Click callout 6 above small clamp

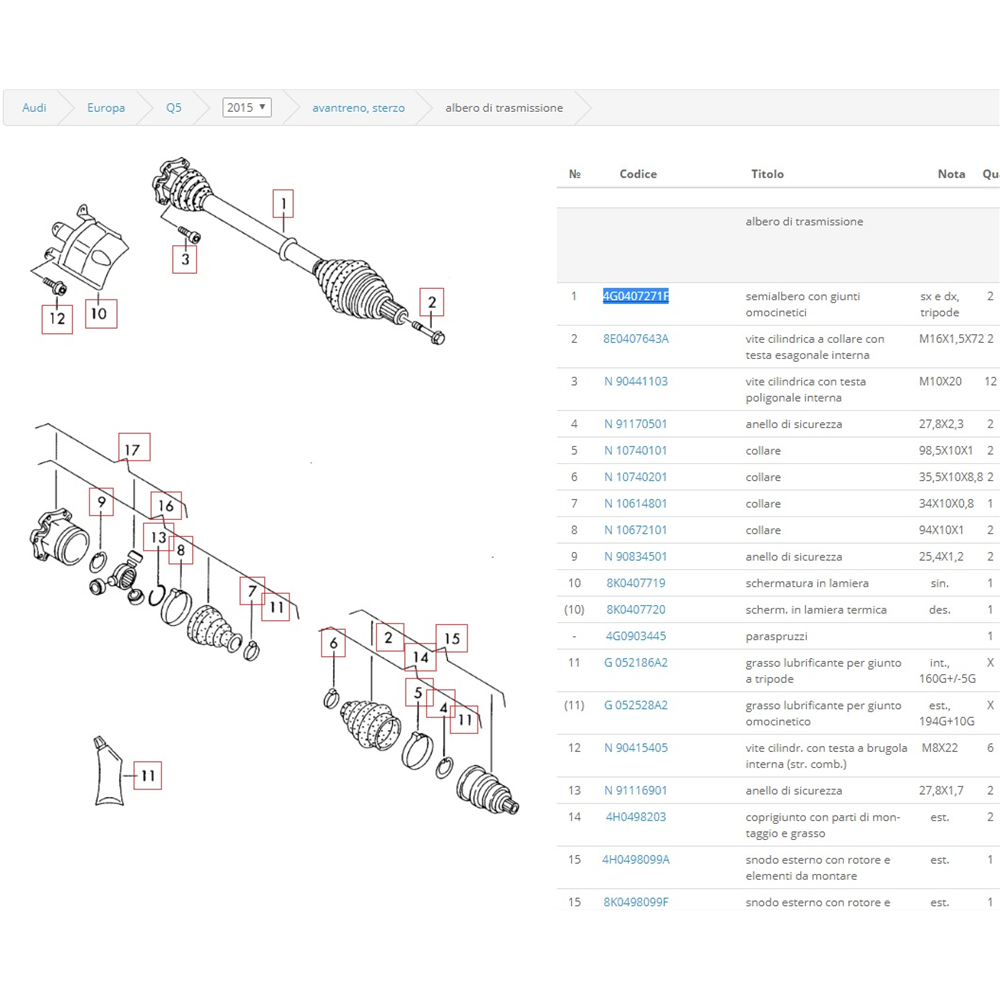coord(334,645)
